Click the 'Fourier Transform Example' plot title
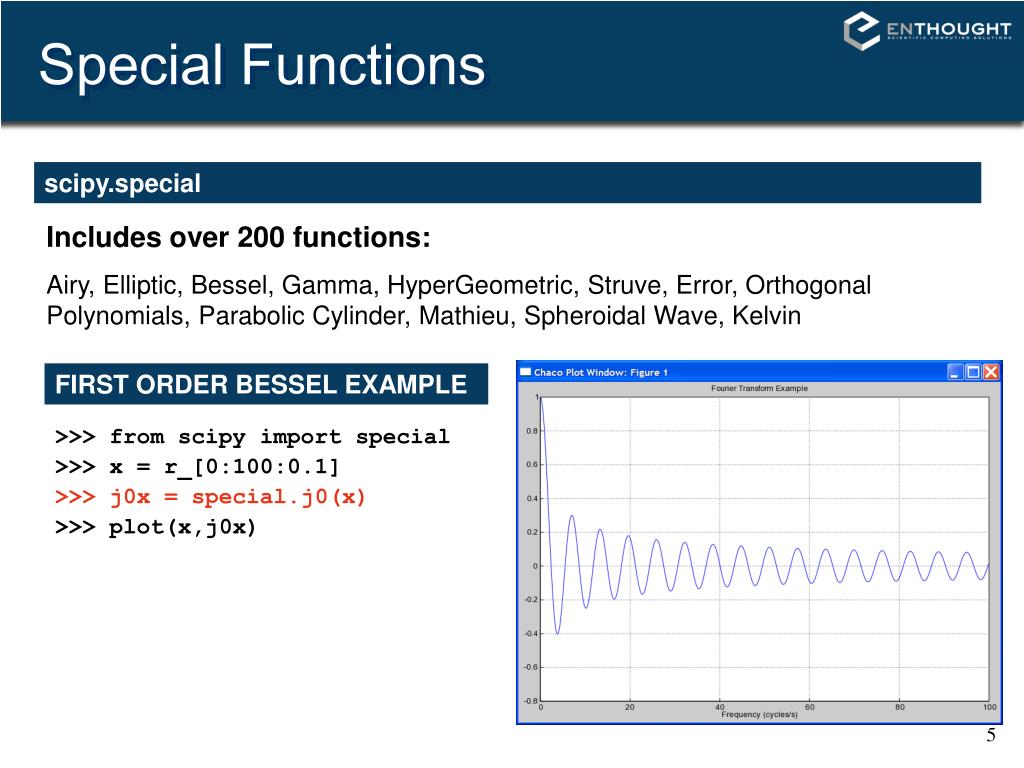1024x768 pixels. [x=760, y=388]
